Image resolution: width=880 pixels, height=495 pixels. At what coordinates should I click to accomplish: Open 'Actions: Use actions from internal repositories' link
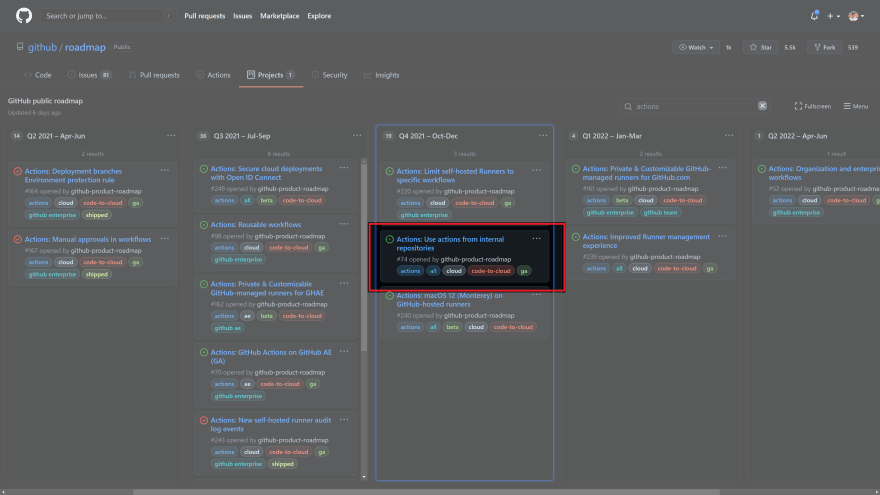click(450, 244)
